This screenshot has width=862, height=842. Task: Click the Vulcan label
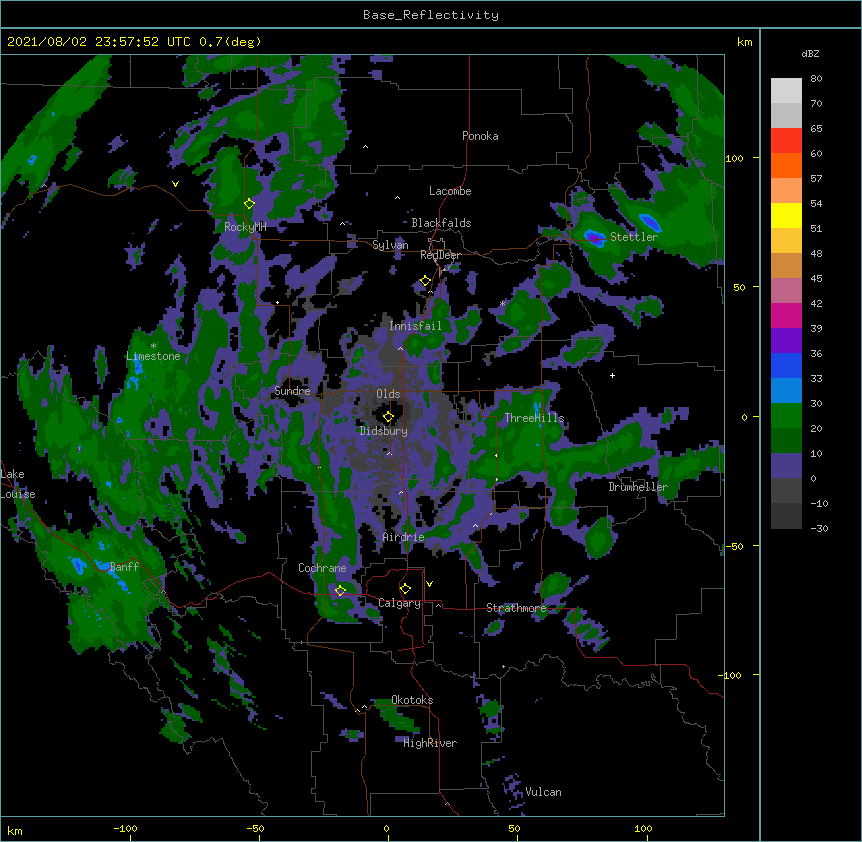coord(543,792)
